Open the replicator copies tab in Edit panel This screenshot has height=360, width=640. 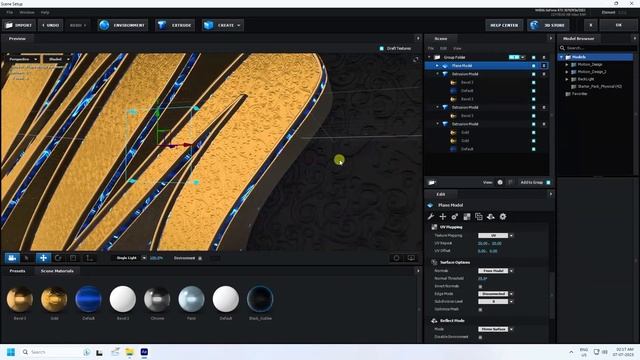pos(479,217)
